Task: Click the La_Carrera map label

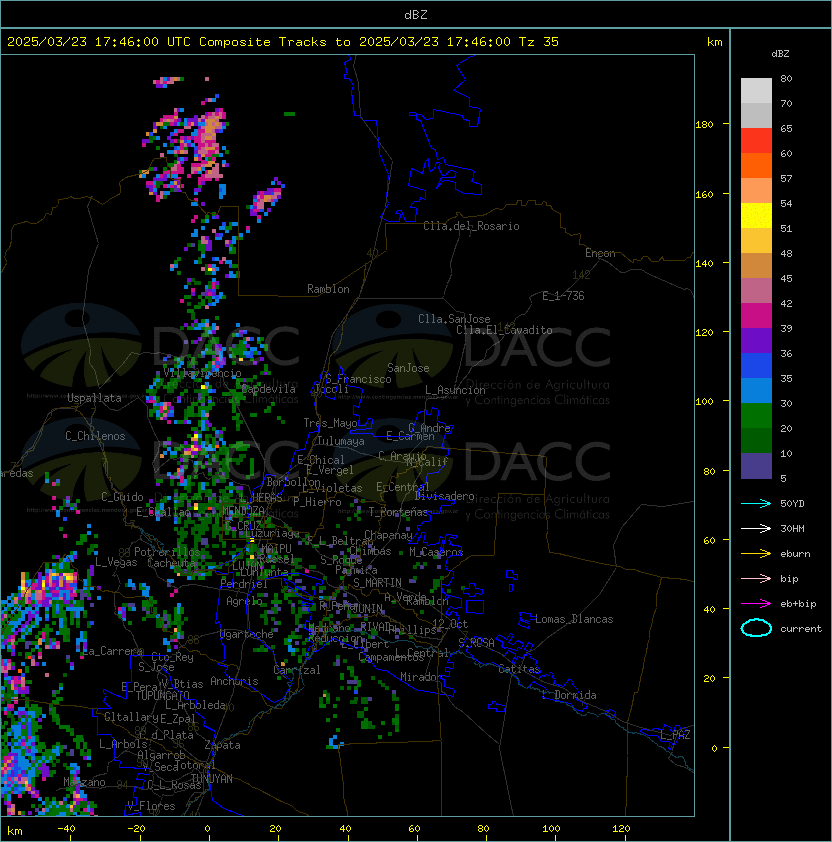Action: click(x=112, y=651)
